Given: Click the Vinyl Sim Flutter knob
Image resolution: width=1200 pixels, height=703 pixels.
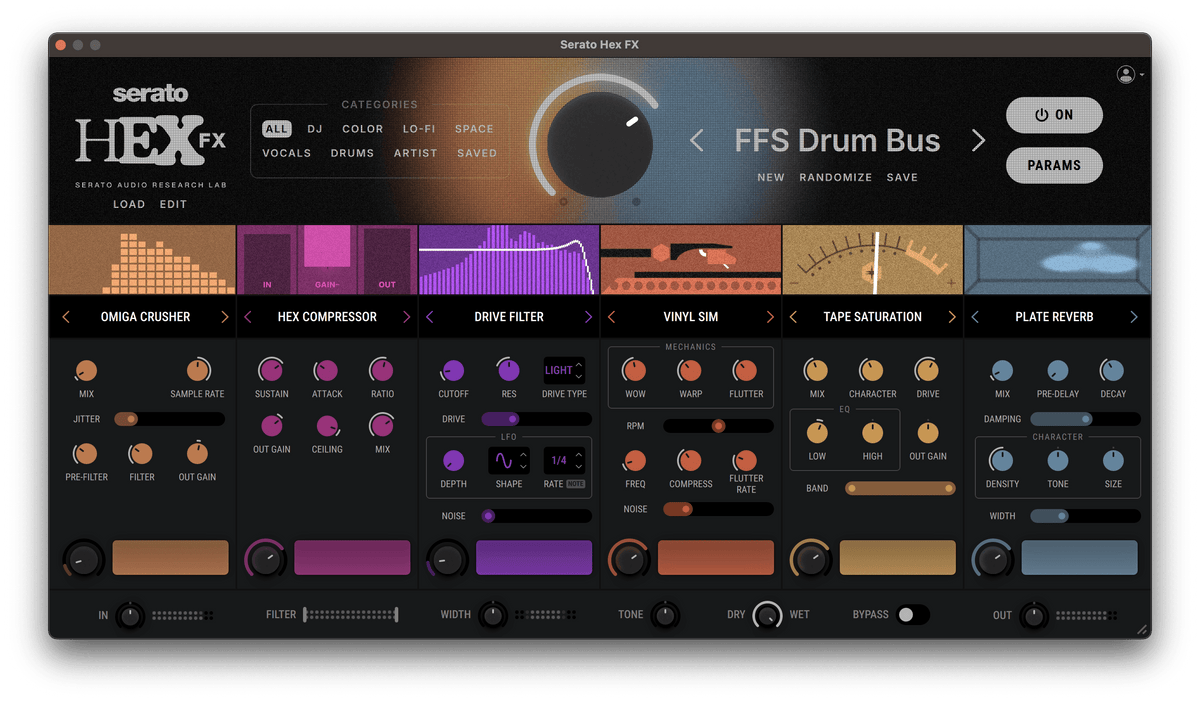Looking at the screenshot, I should 745,371.
